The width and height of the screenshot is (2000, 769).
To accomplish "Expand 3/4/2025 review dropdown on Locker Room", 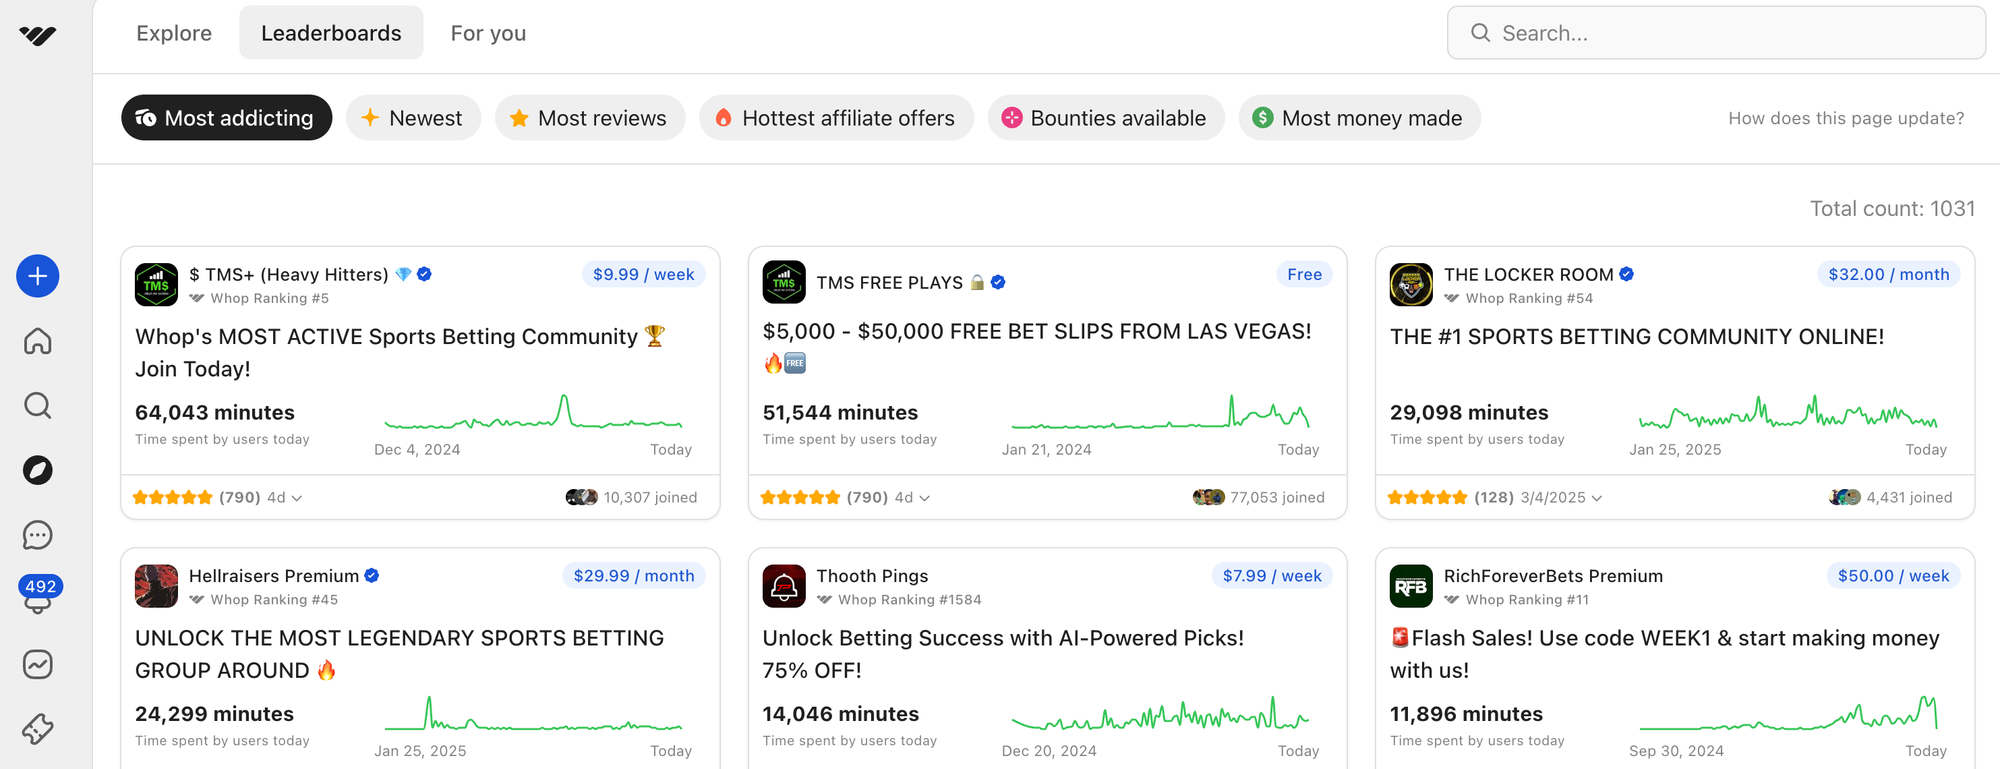I will click(x=1597, y=498).
